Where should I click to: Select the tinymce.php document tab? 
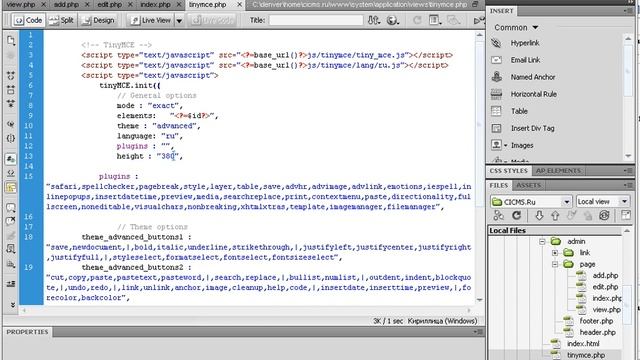point(208,4)
